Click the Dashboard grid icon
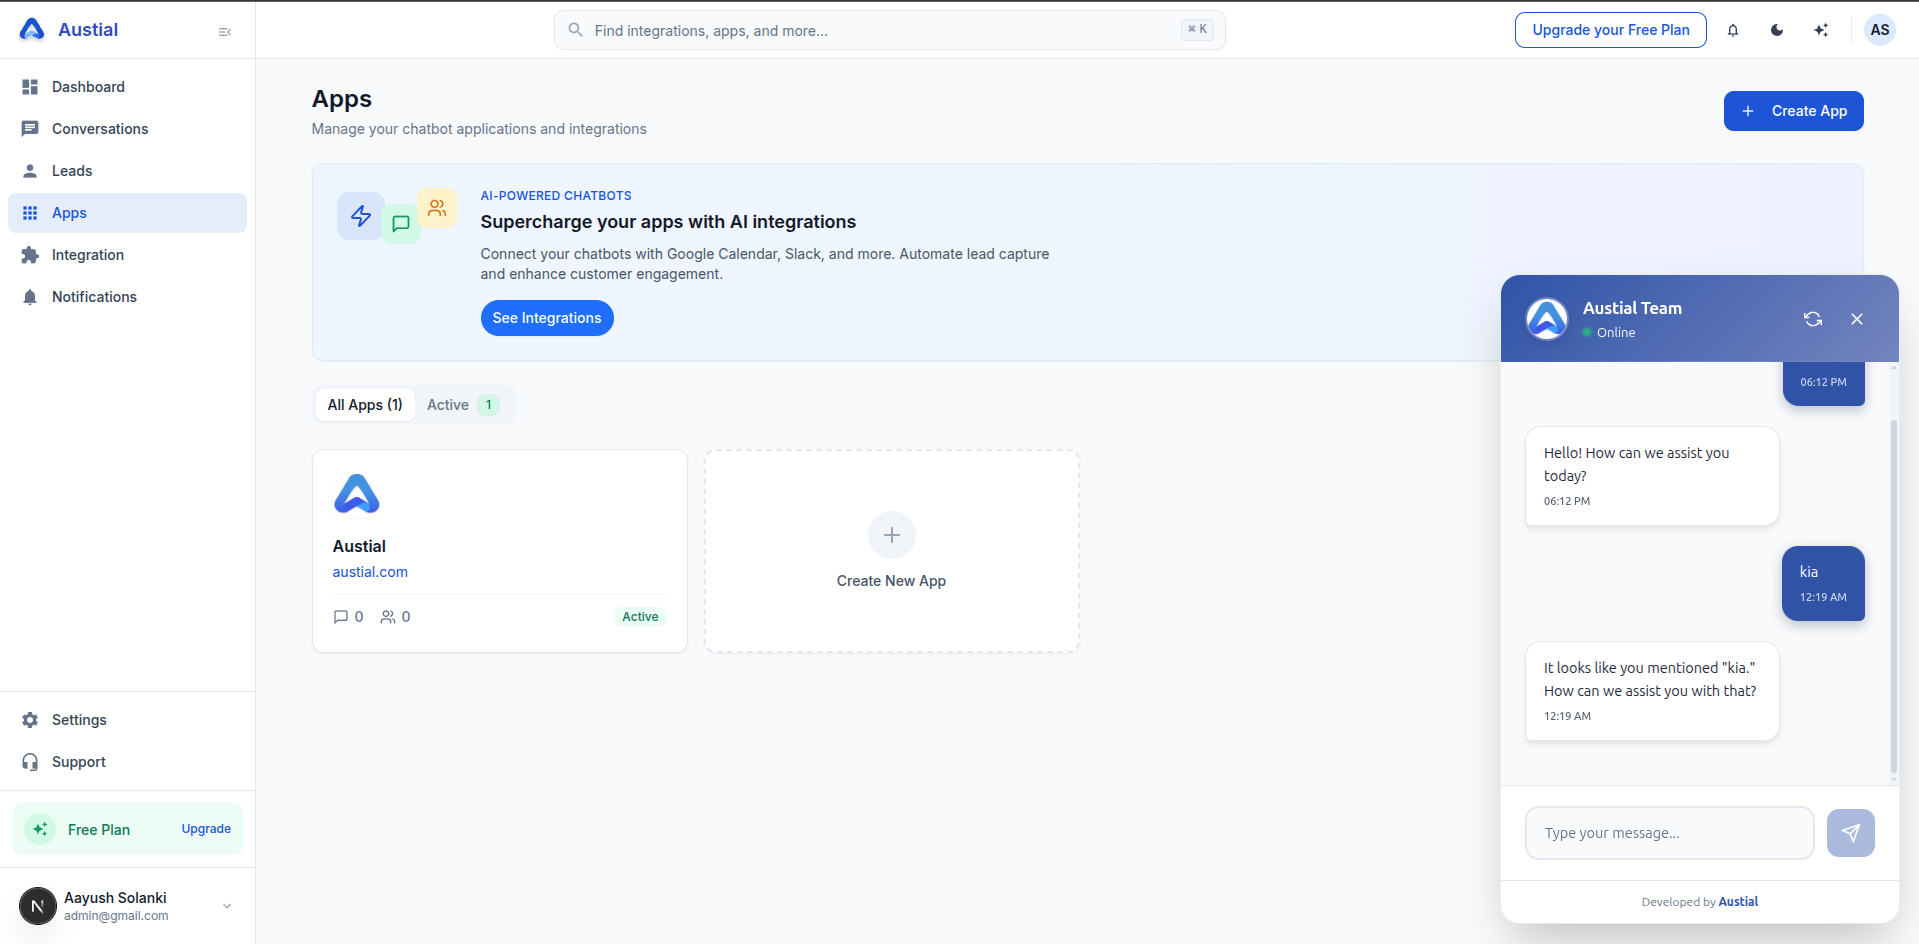The width and height of the screenshot is (1919, 944). [30, 87]
